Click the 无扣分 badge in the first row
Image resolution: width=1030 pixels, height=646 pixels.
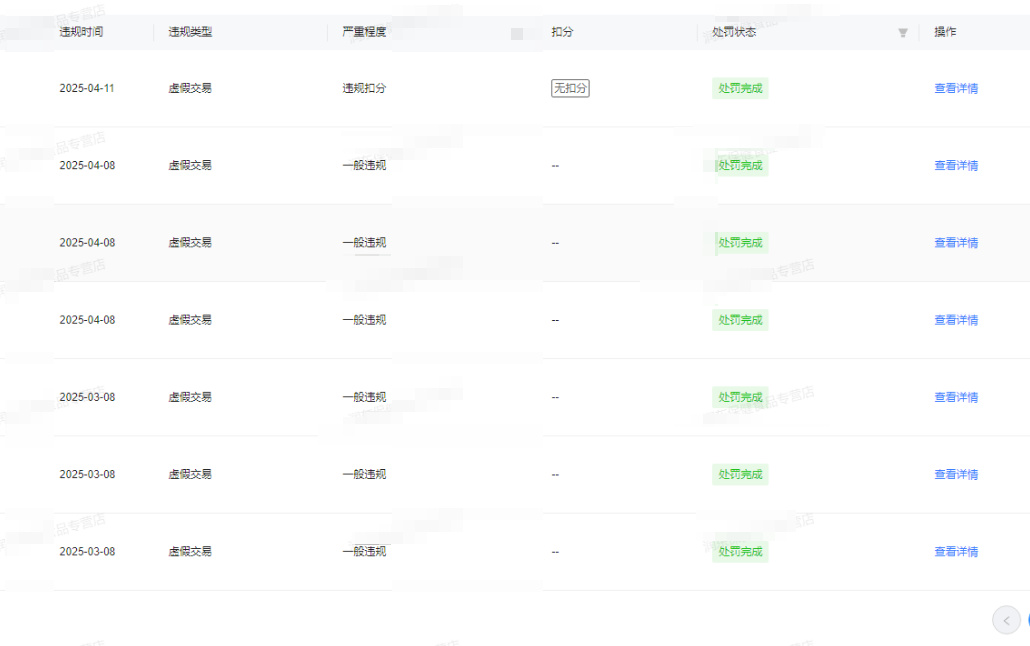pos(568,88)
